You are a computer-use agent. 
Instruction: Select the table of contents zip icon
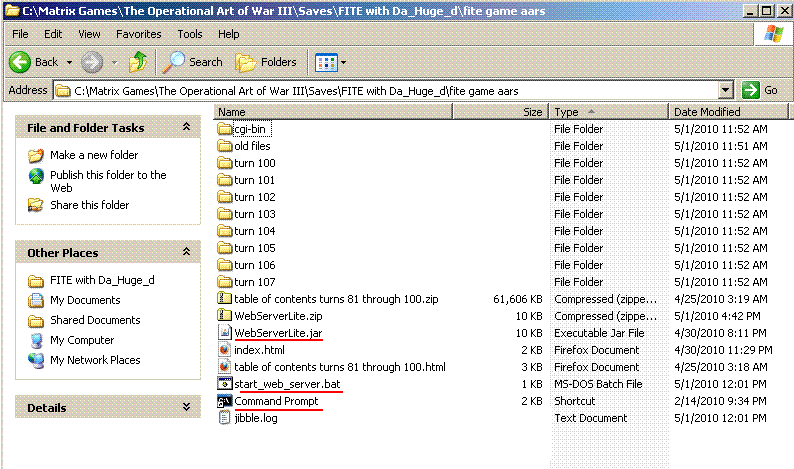[x=224, y=299]
